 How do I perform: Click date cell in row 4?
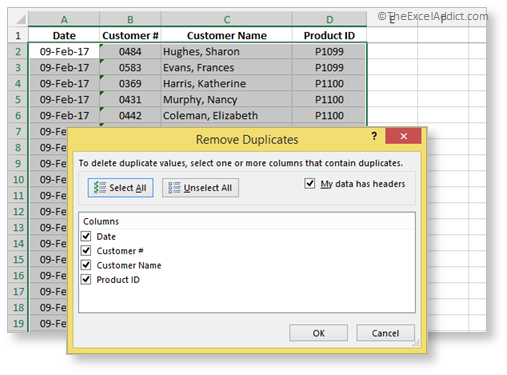point(64,83)
